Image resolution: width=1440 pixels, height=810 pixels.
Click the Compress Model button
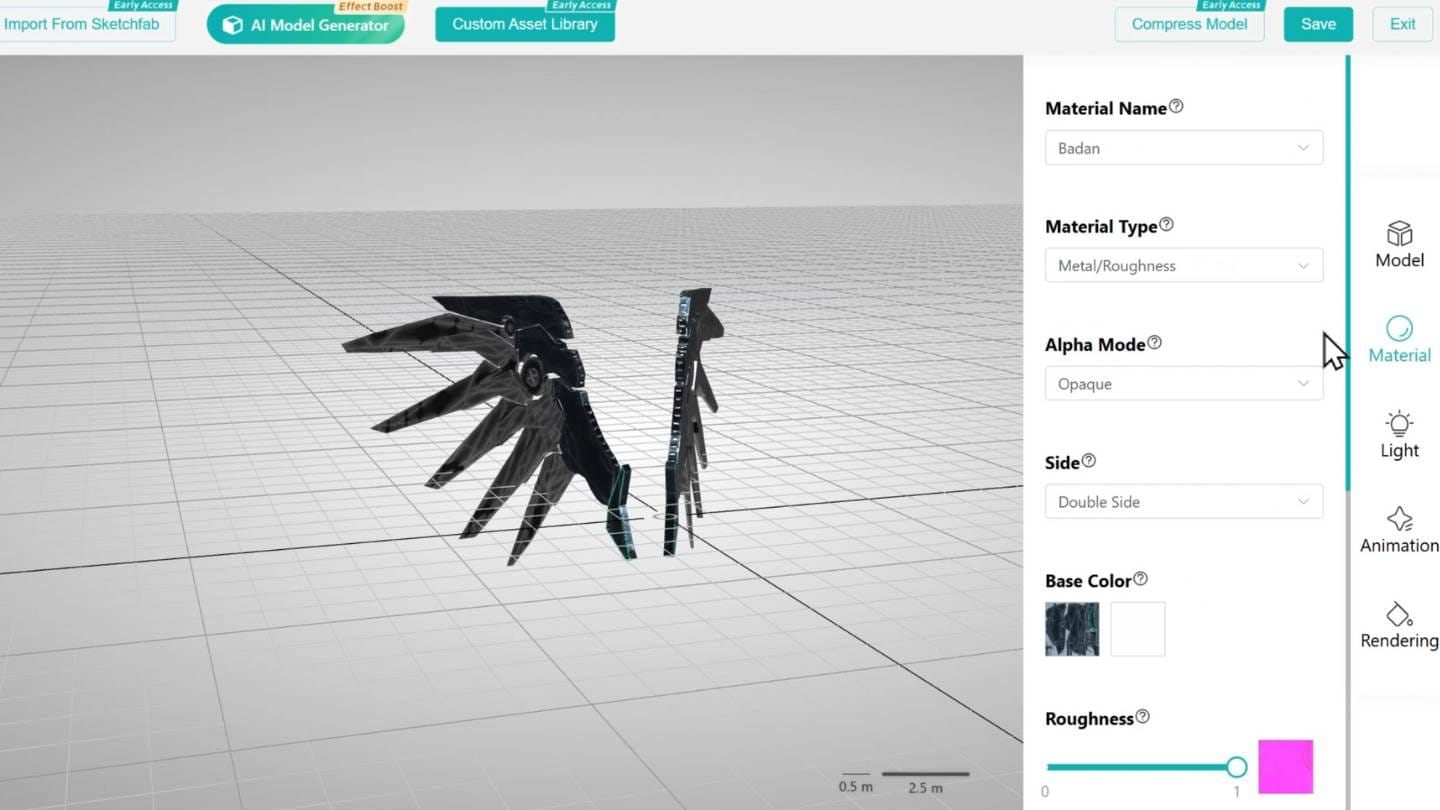(x=1189, y=24)
